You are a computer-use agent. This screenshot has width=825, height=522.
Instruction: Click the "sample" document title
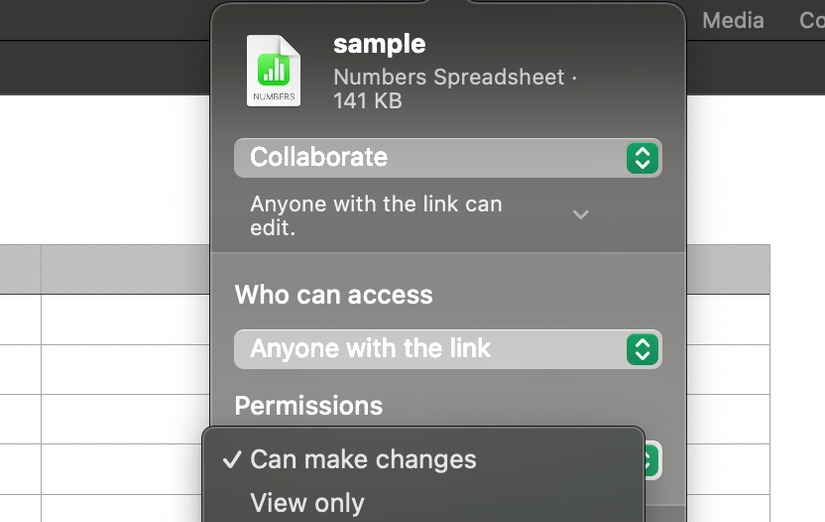(379, 44)
